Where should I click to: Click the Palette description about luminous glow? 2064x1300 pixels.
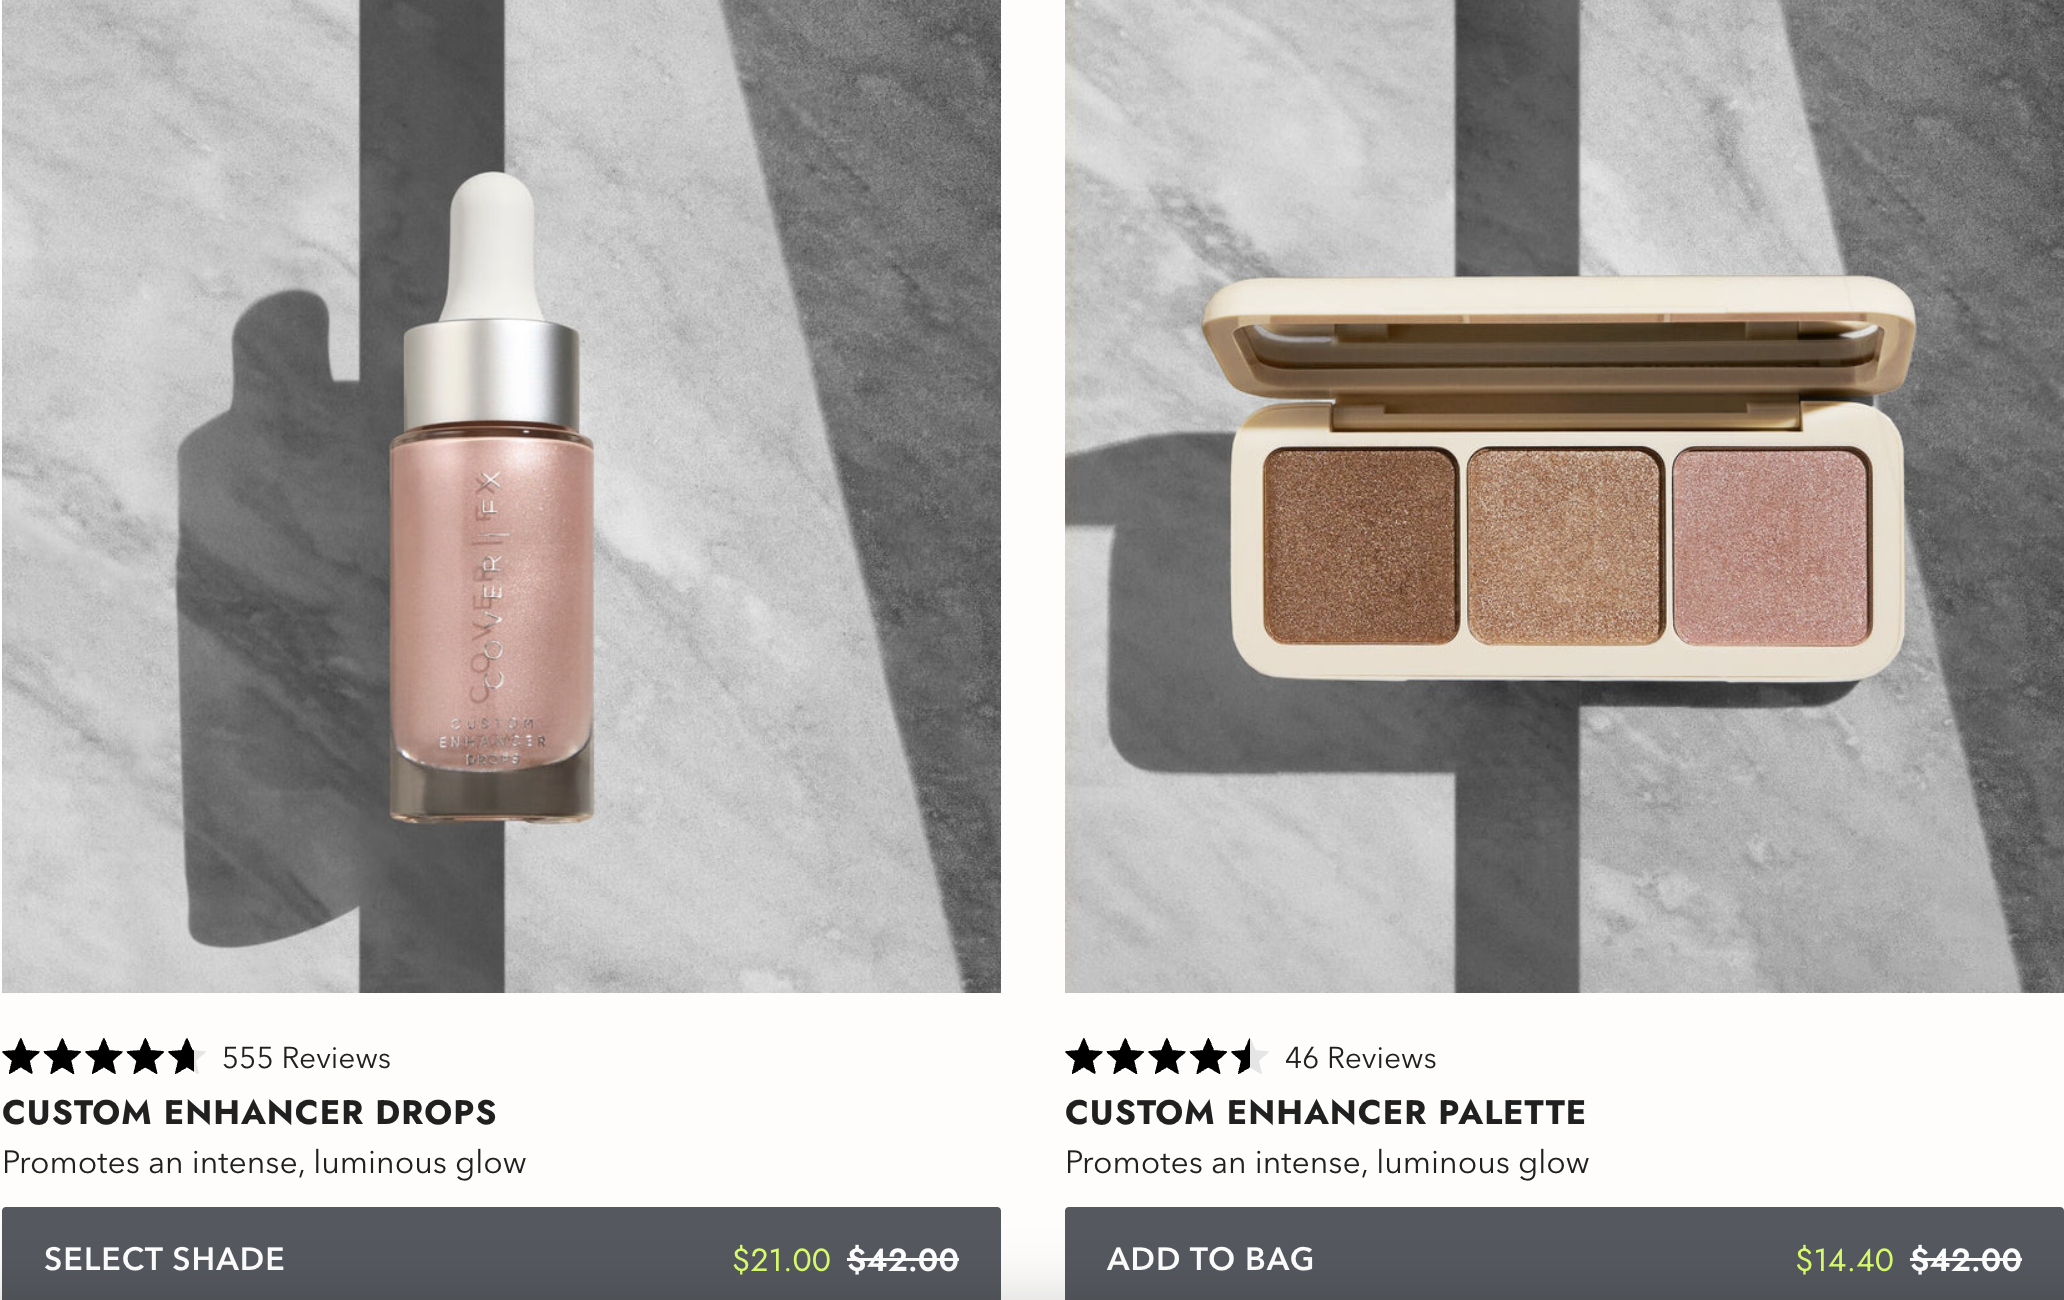pos(1327,1163)
